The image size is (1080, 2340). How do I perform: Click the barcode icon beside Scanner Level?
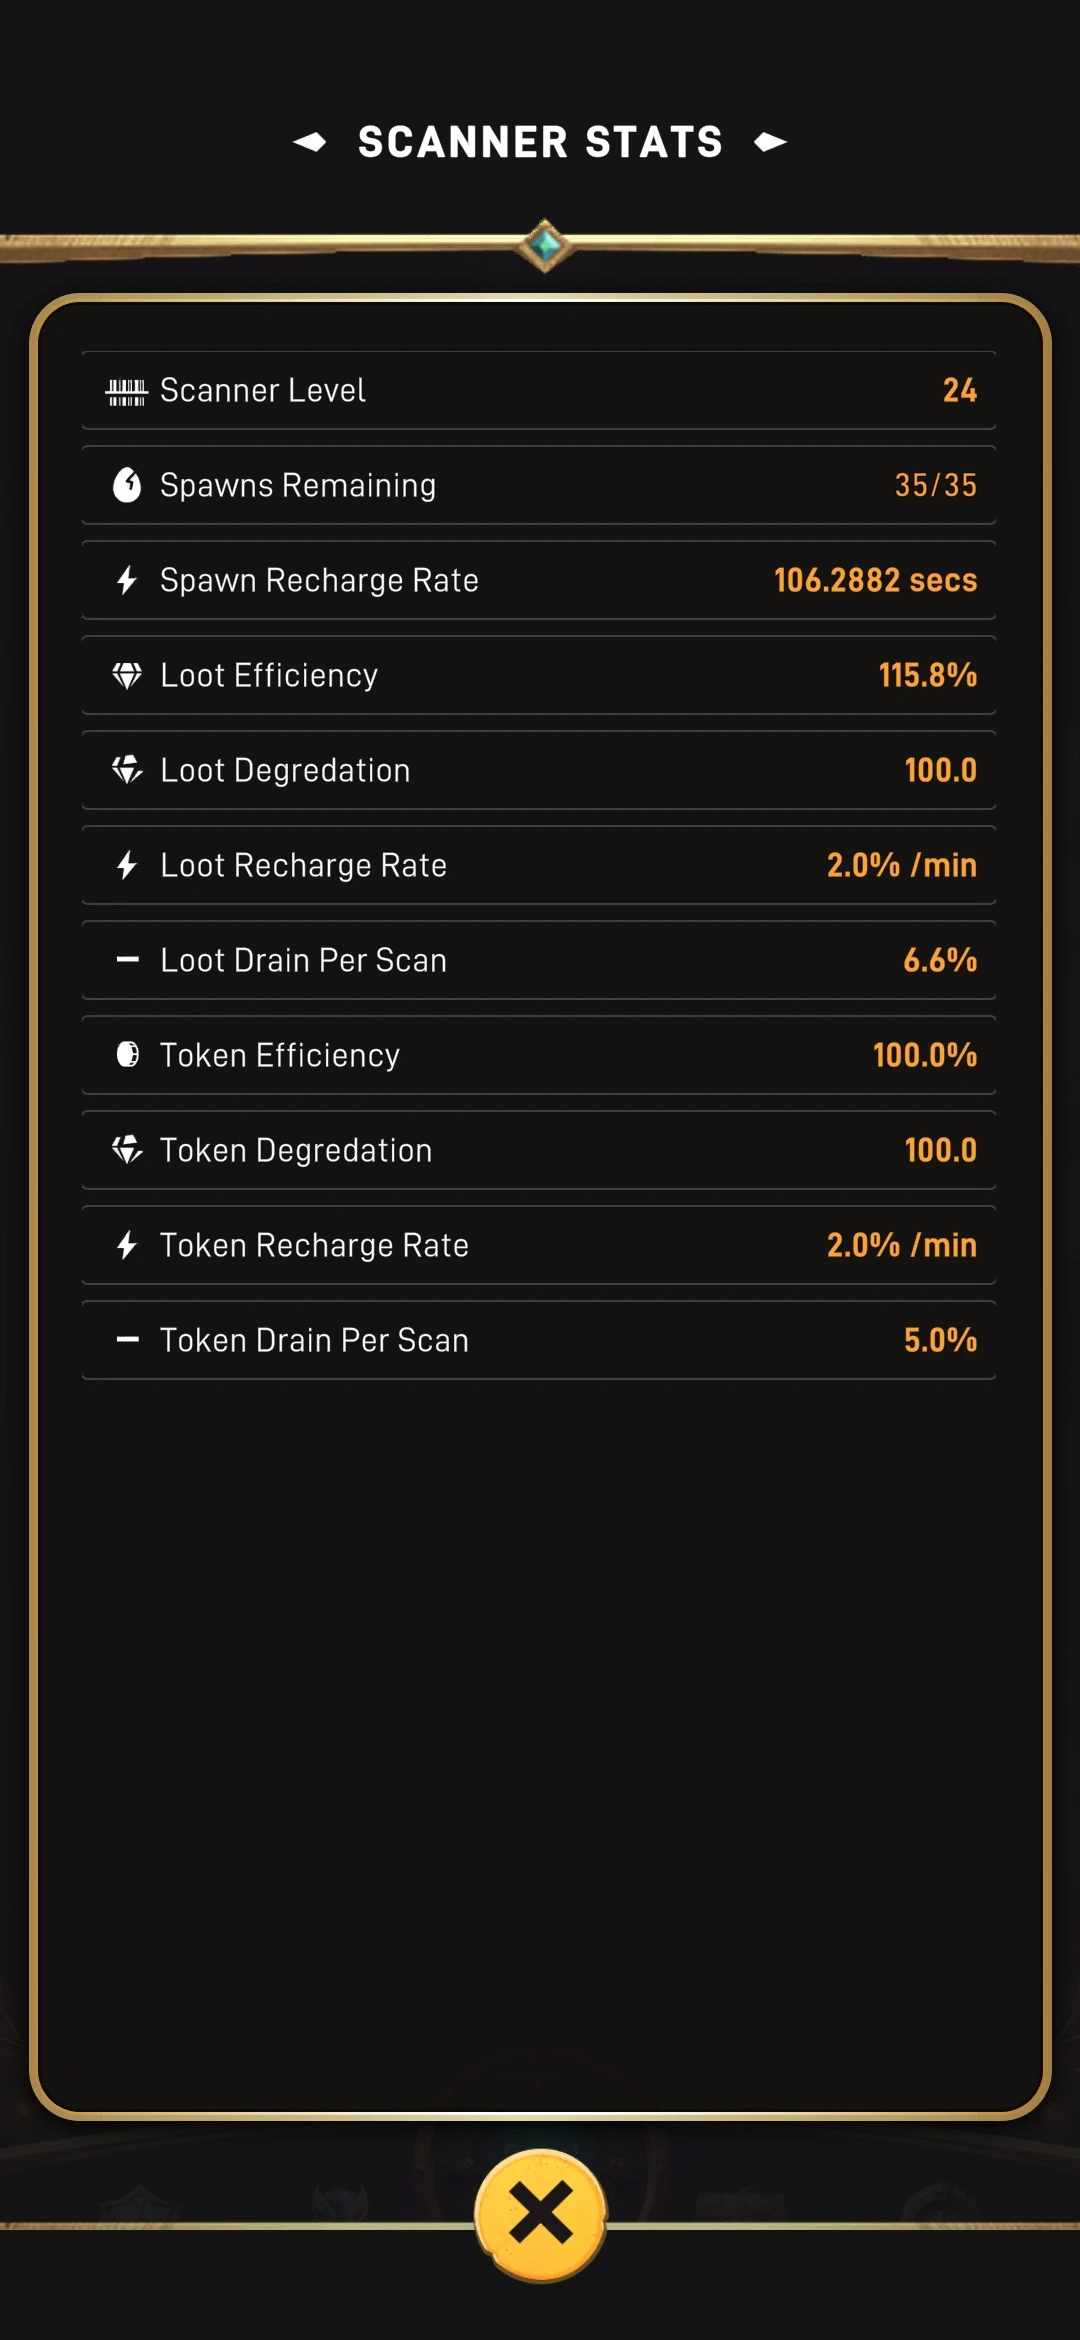pos(127,391)
